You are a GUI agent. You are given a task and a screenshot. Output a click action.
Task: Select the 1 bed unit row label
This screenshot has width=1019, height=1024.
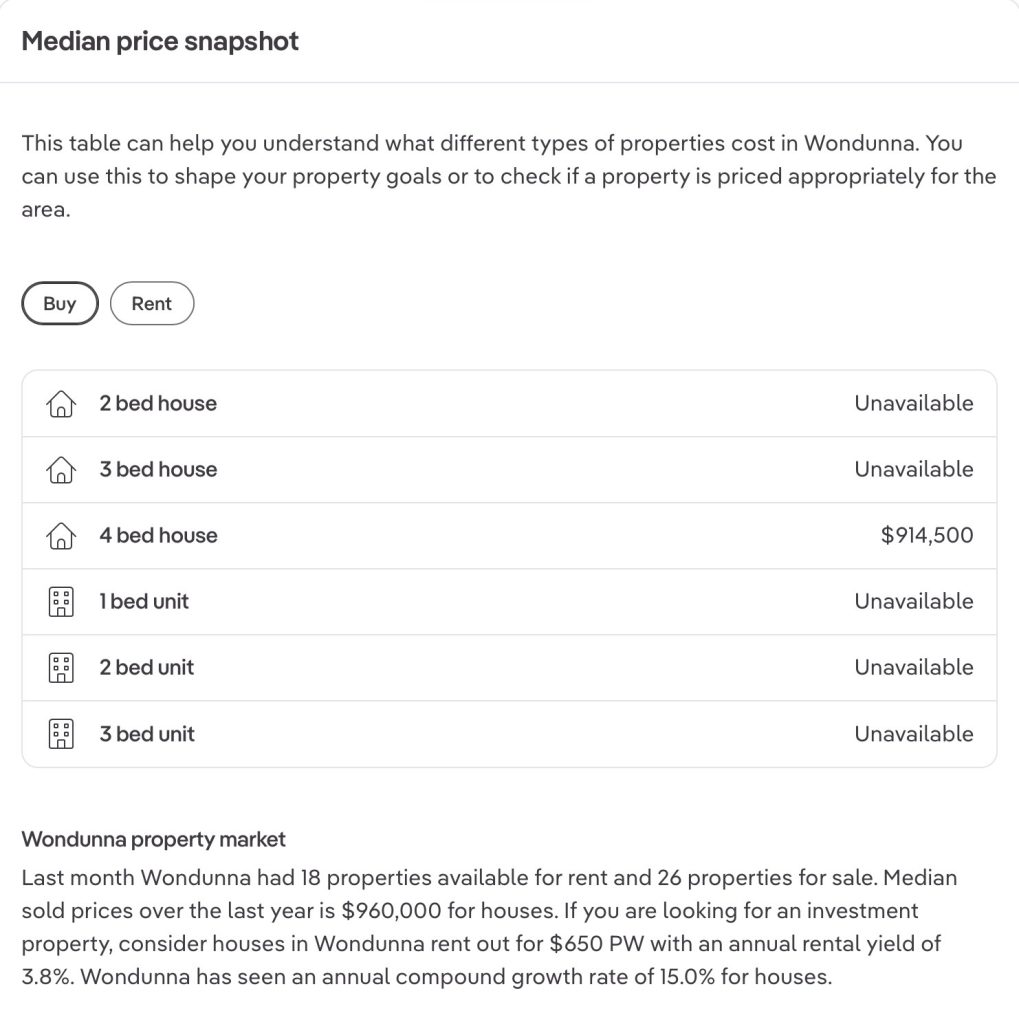tap(144, 602)
